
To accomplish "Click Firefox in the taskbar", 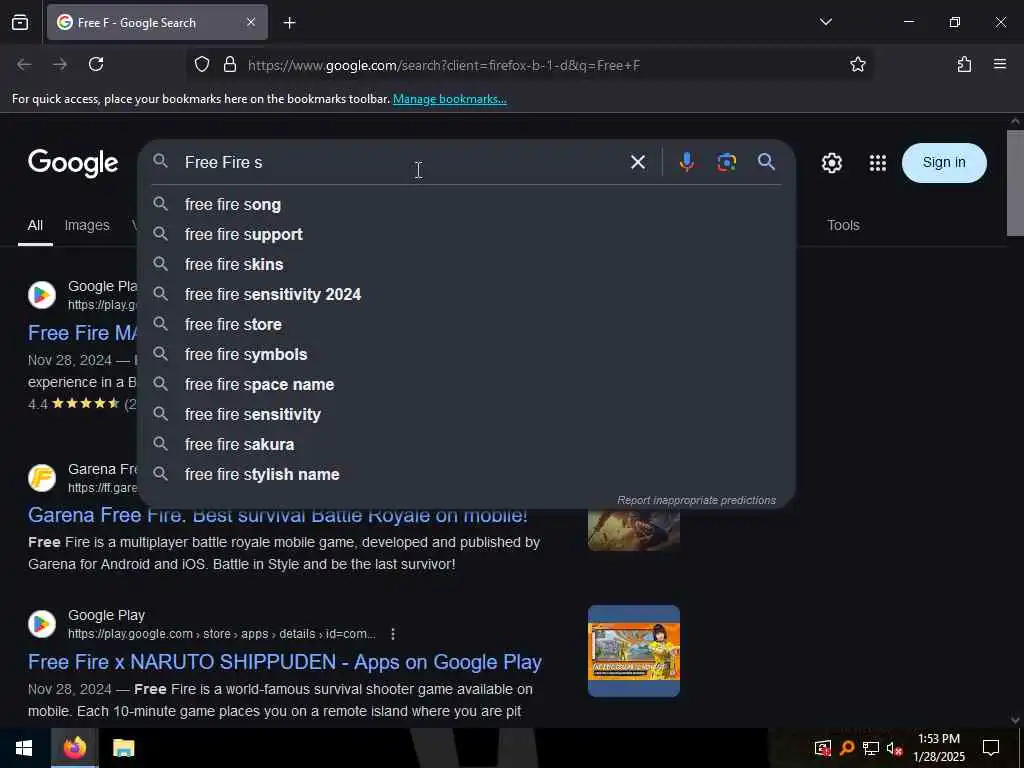I will click(x=74, y=748).
